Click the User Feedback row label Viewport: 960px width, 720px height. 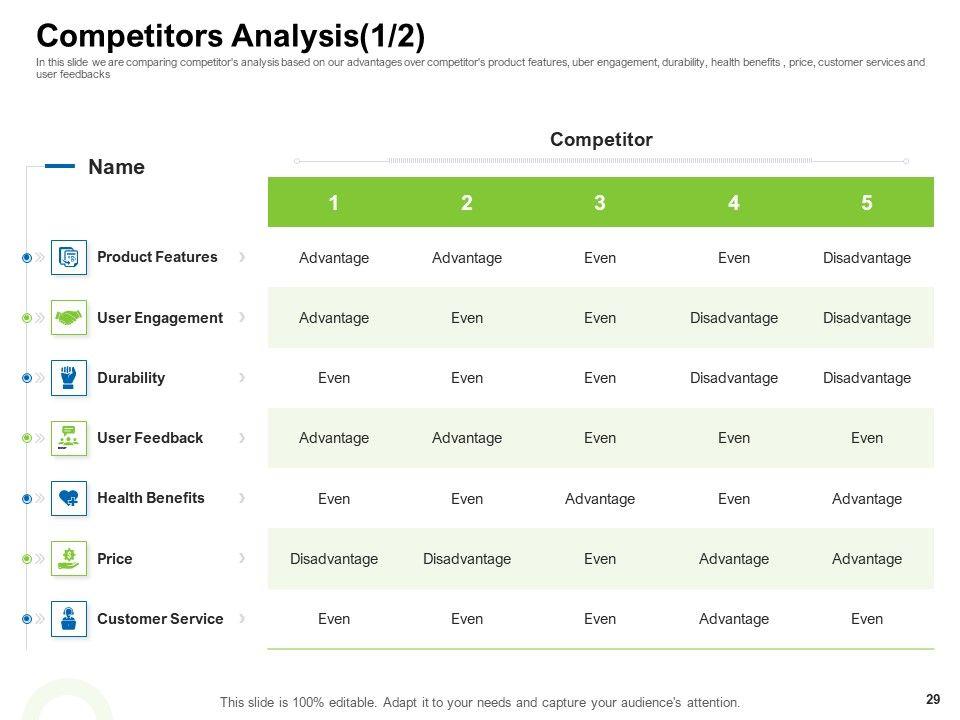[x=150, y=438]
